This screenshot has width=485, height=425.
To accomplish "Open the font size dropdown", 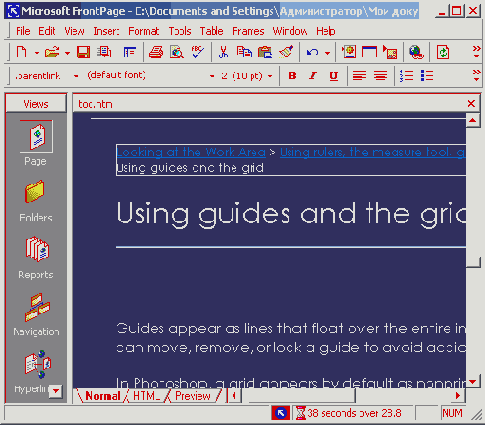I will point(270,76).
